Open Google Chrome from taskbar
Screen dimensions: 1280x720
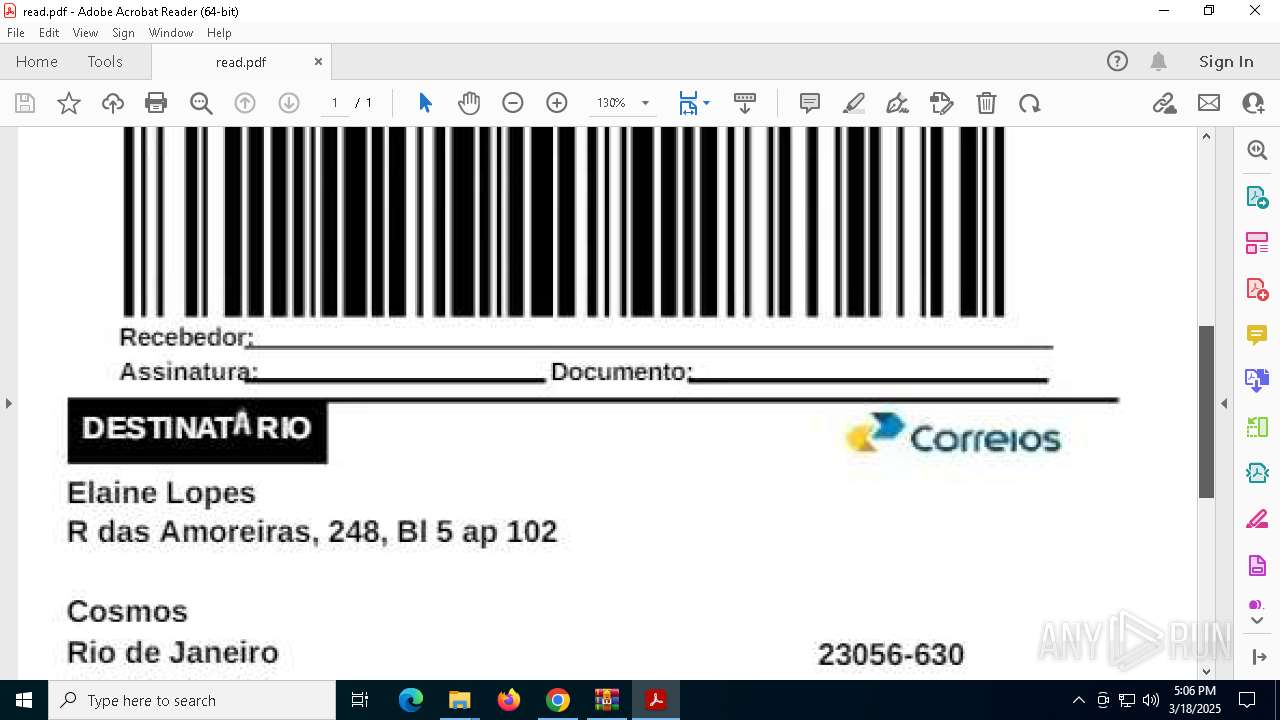coord(558,700)
